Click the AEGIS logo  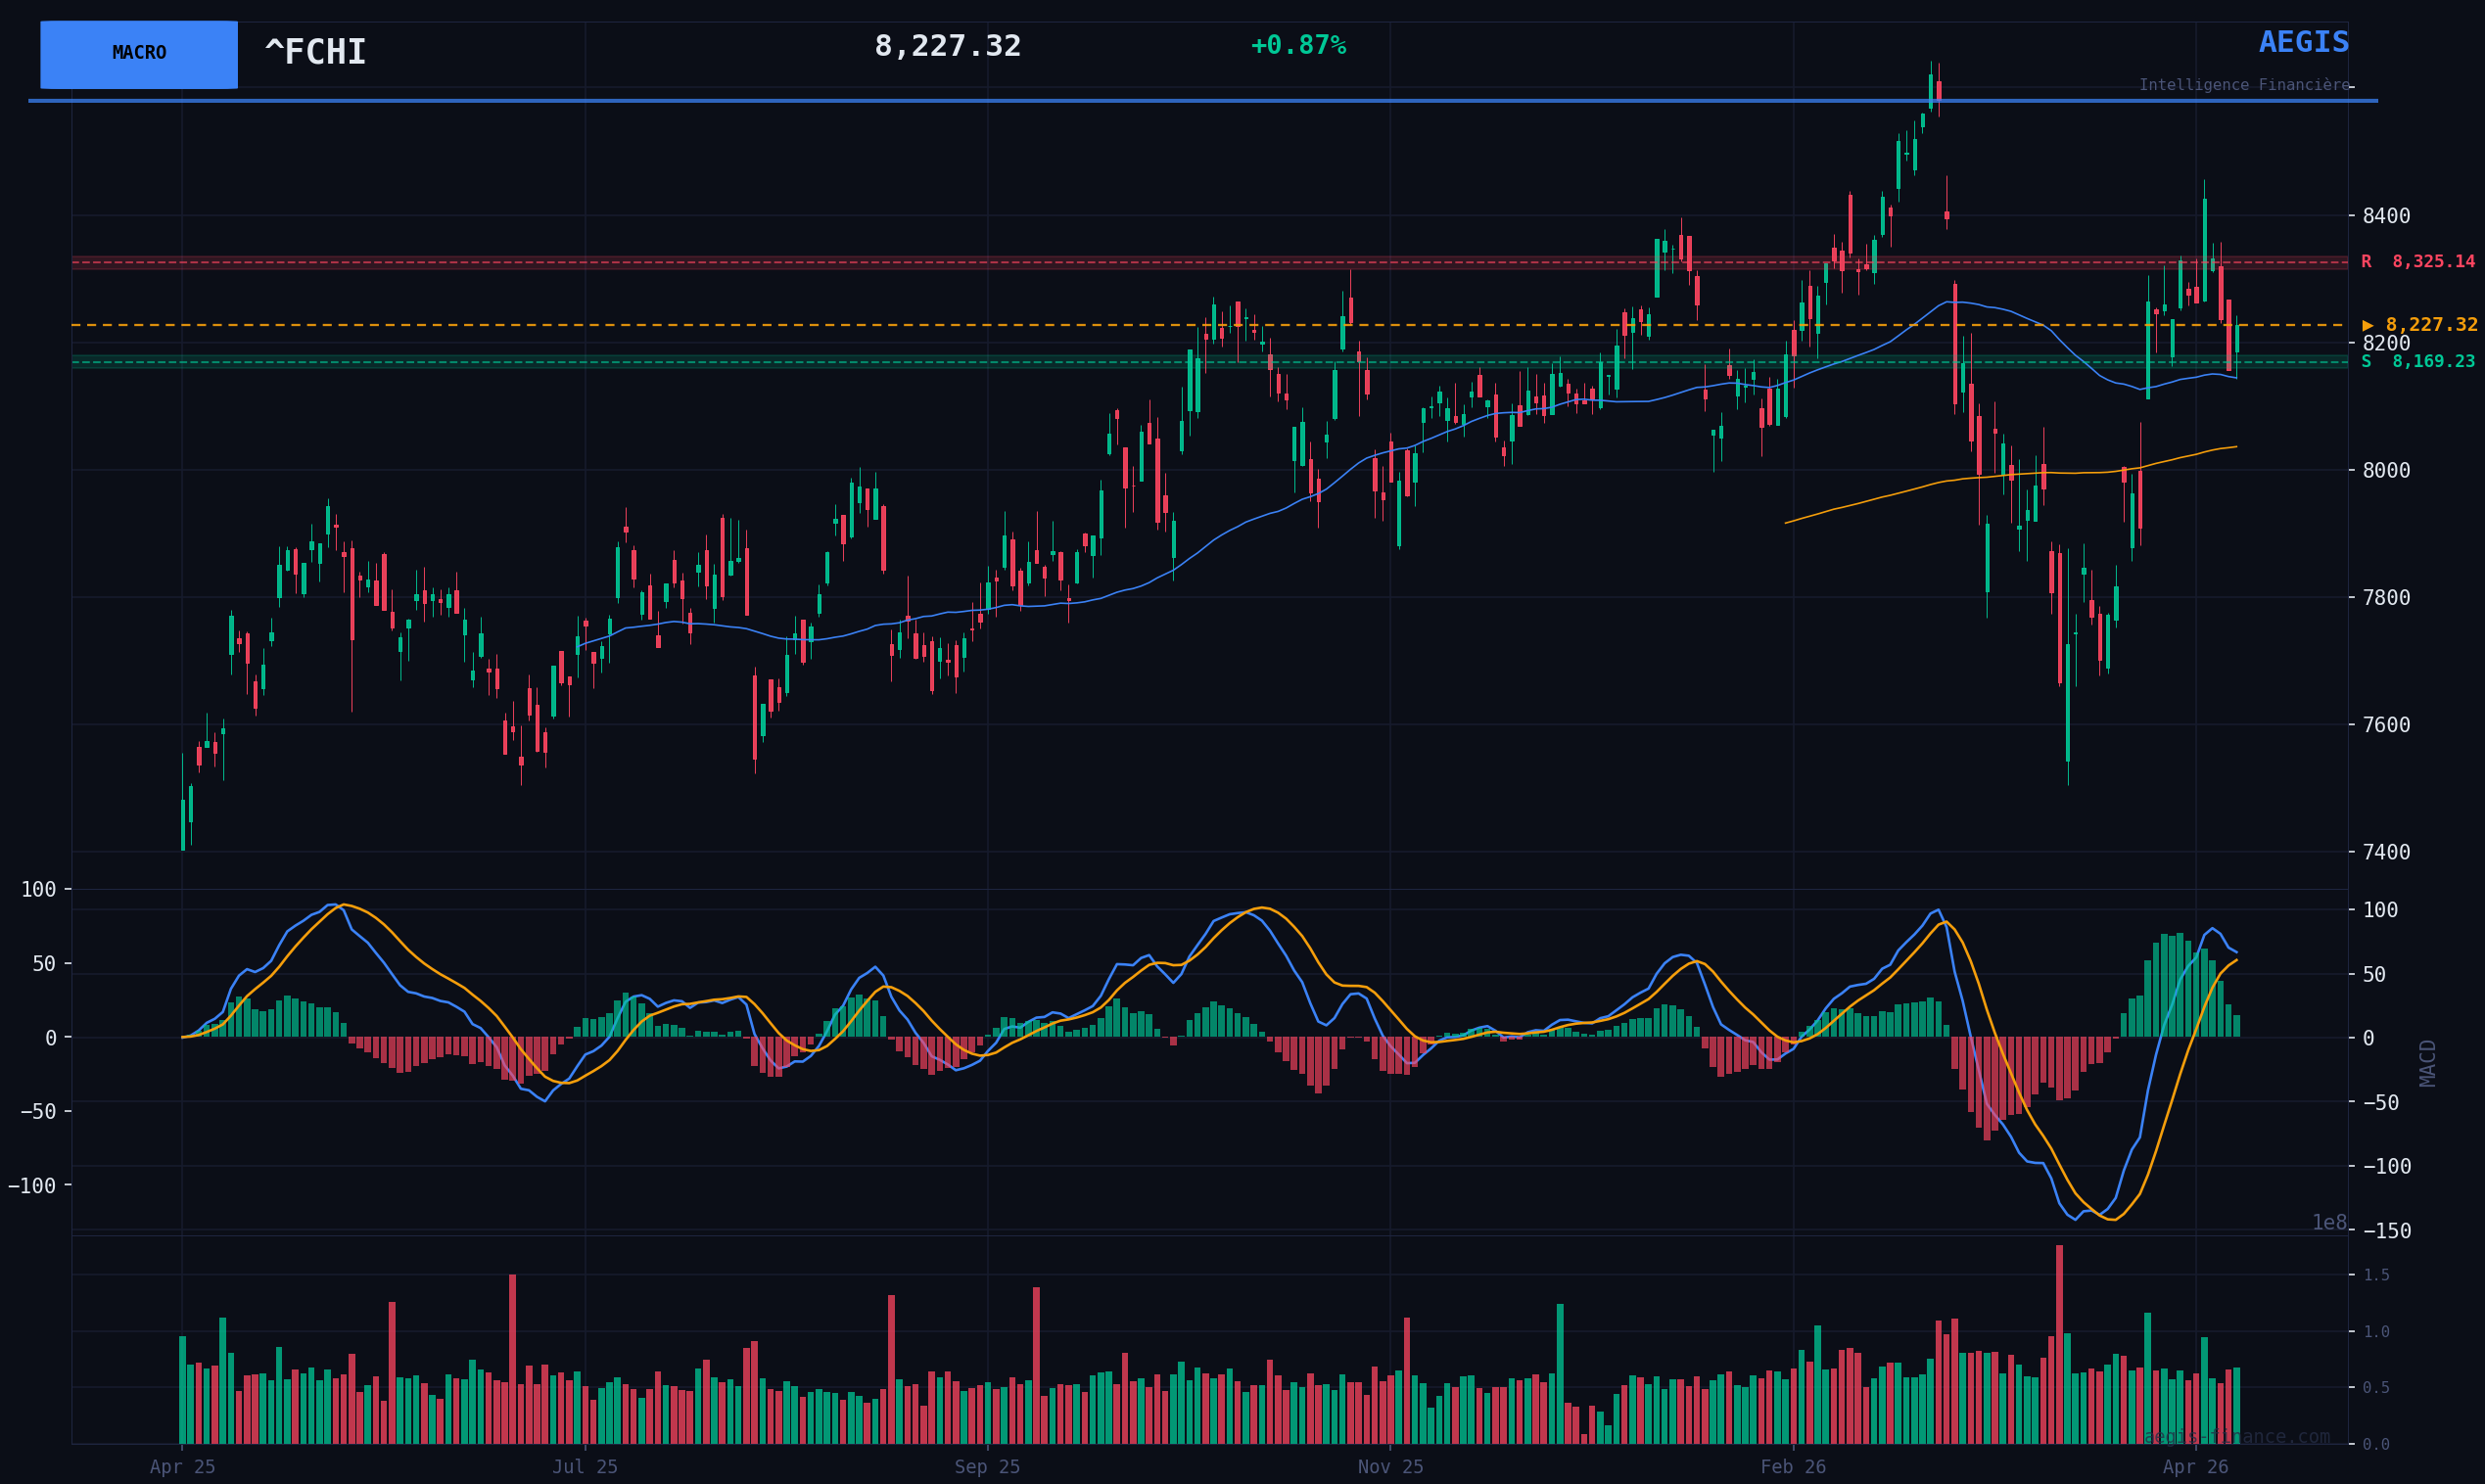(2303, 43)
